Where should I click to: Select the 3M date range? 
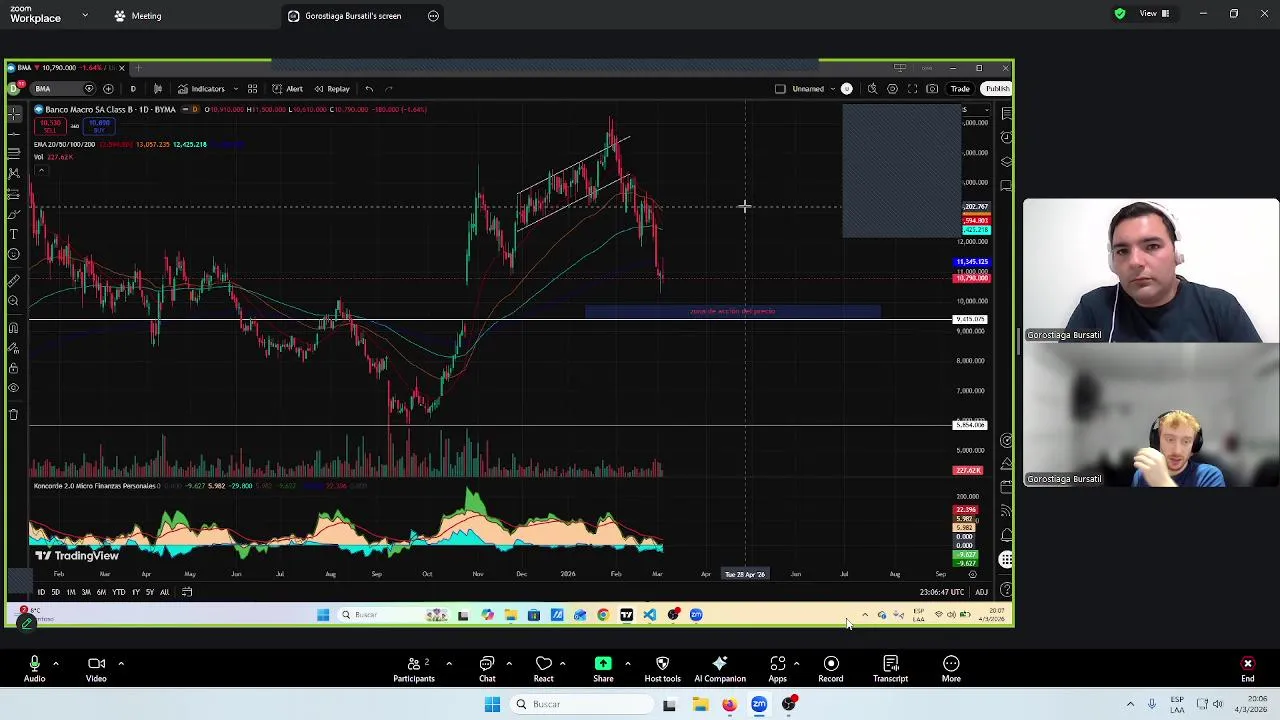coord(86,592)
